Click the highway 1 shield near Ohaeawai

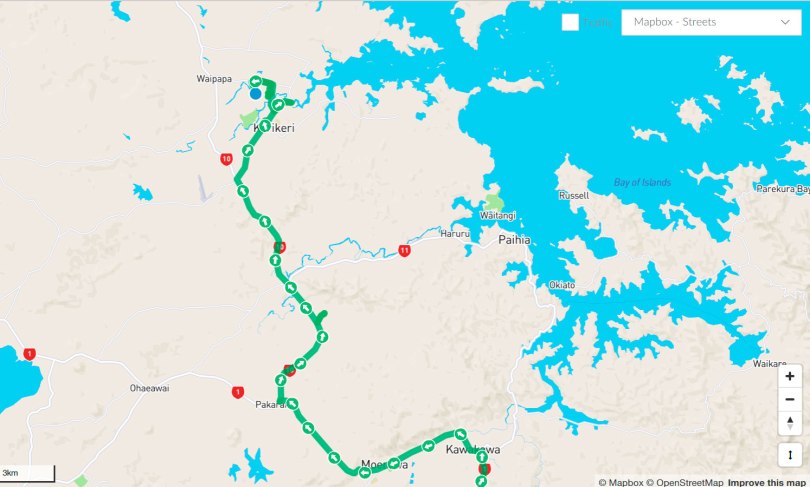tap(238, 392)
